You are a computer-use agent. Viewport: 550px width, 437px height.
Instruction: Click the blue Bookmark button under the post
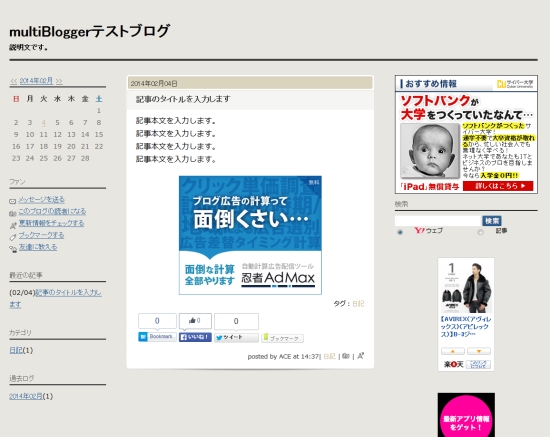(157, 337)
